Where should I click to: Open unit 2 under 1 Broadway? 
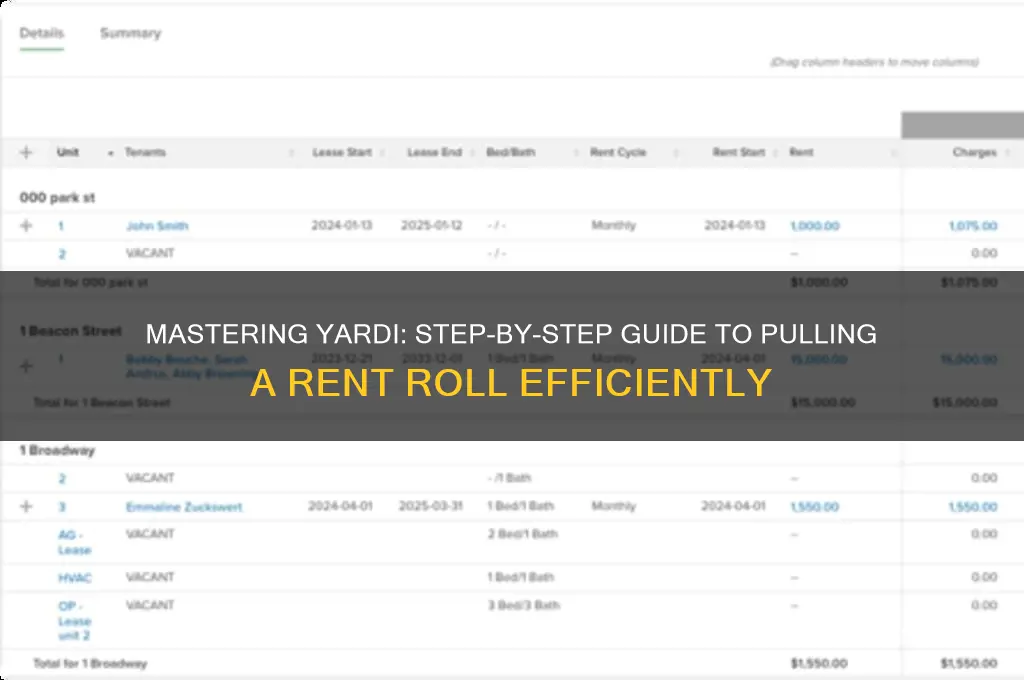[x=62, y=478]
